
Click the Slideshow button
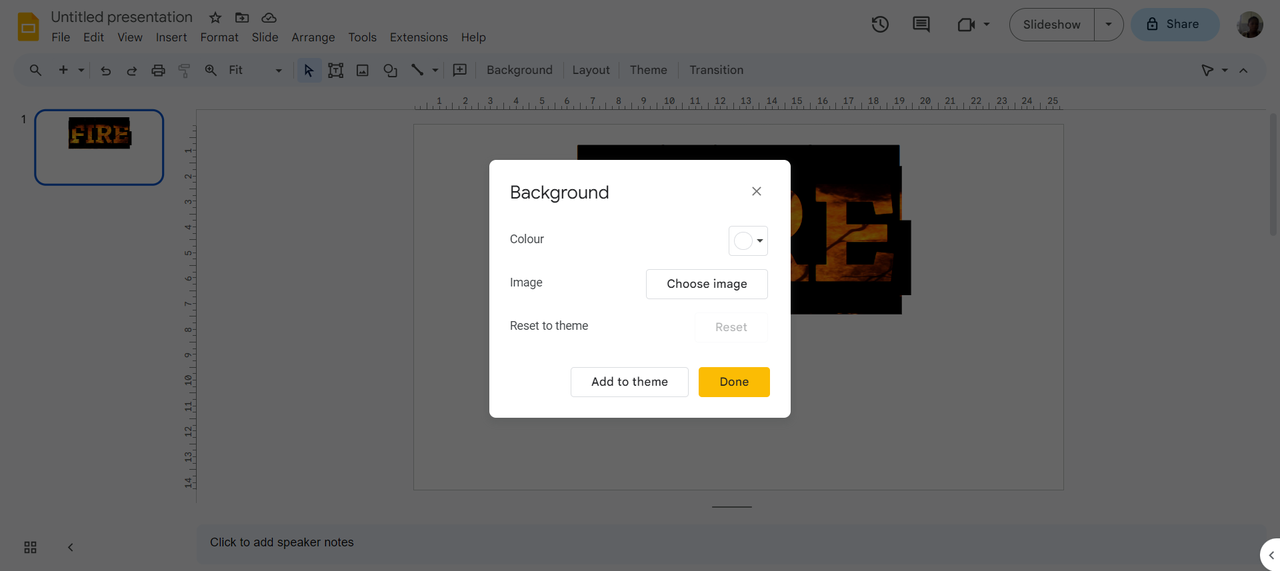tap(1052, 24)
